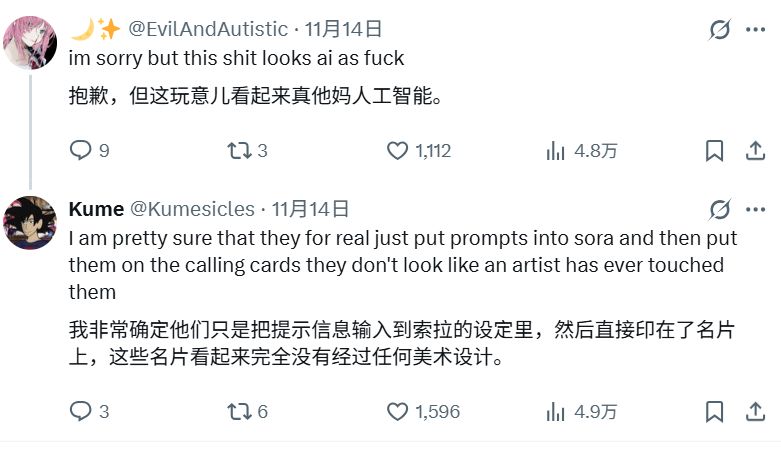The height and width of the screenshot is (450, 781).
Task: Open more options menu on Kume's tweet
Action: [x=755, y=209]
